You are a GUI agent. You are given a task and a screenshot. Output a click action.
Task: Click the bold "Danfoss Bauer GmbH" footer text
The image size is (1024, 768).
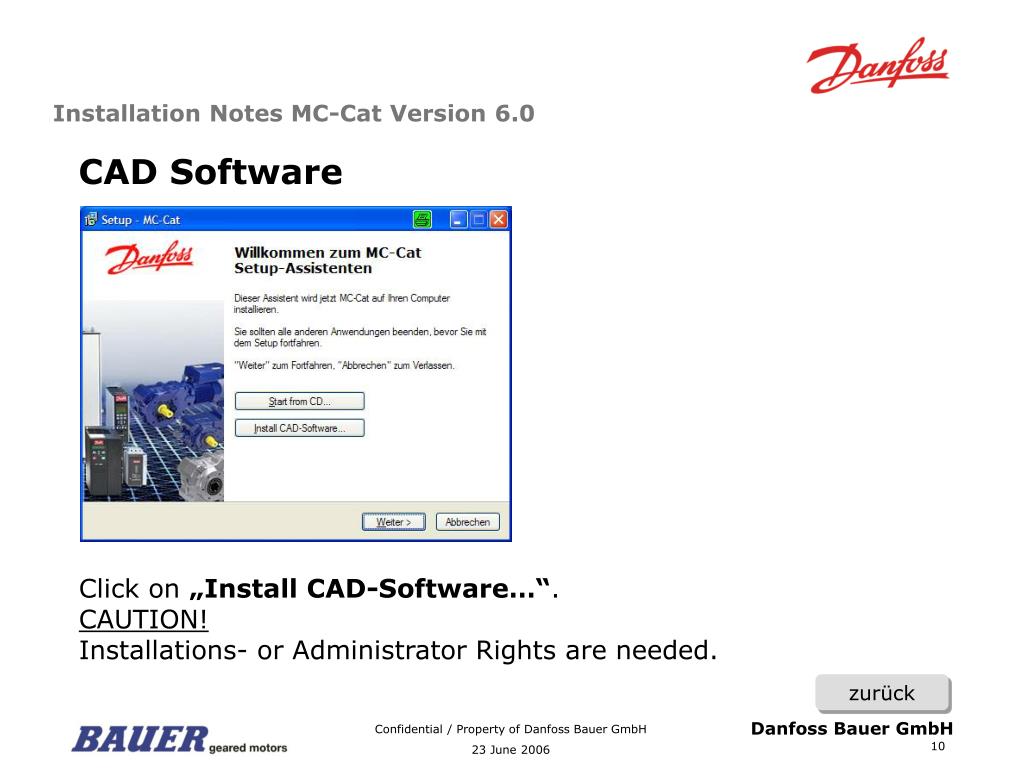[852, 729]
